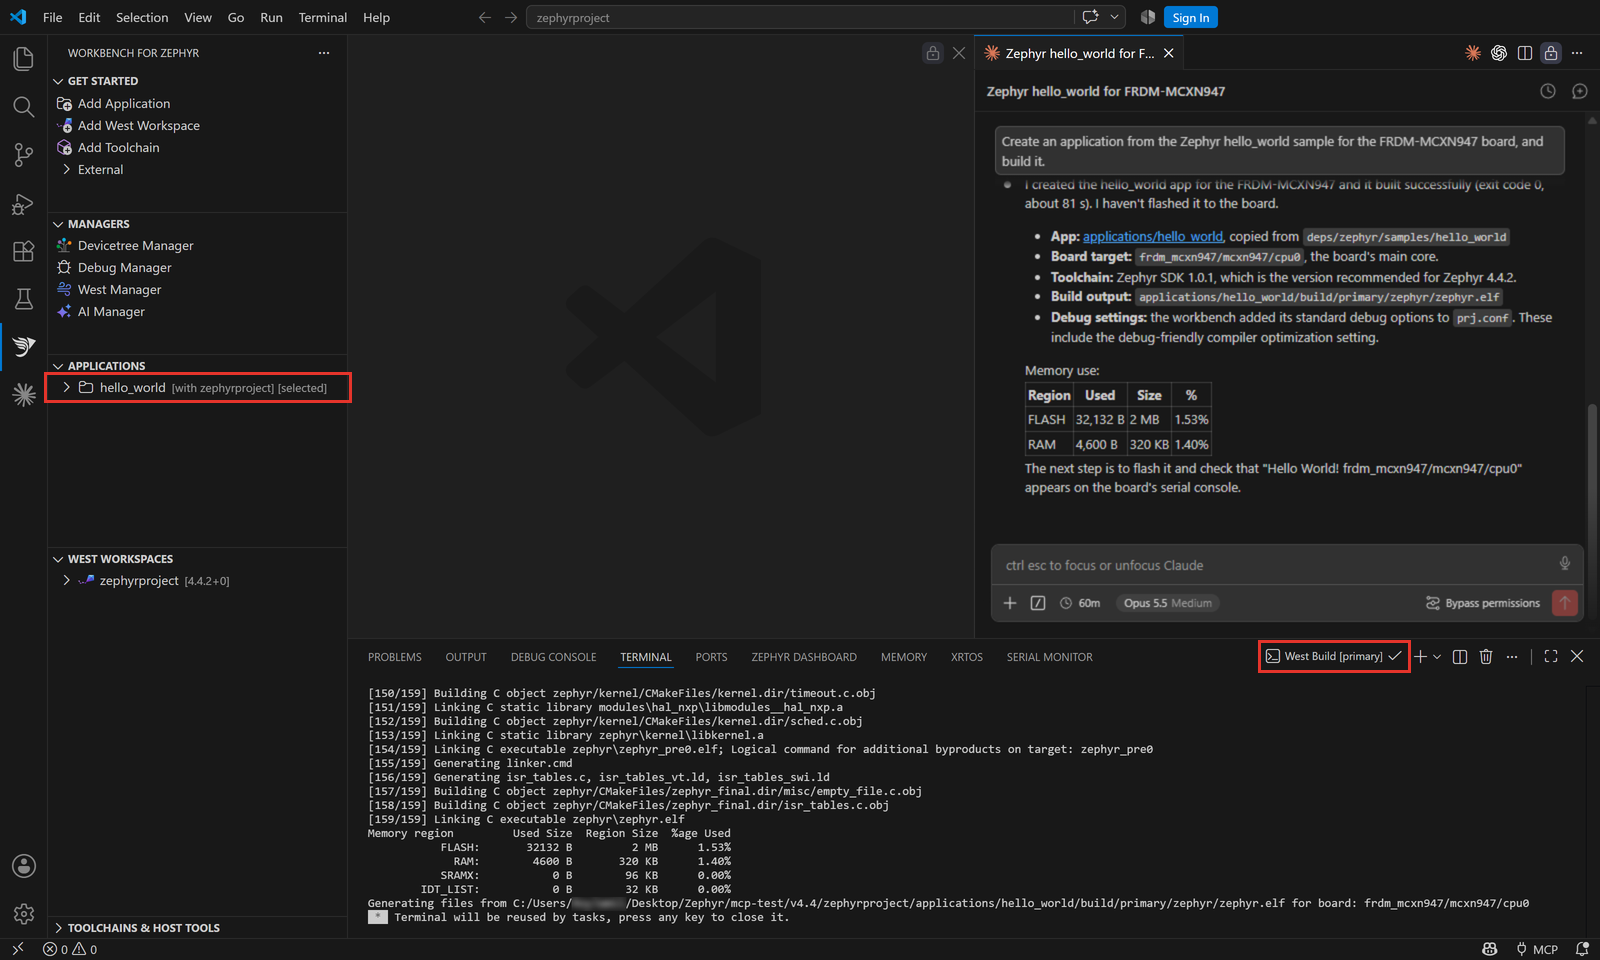Open Run and Debug view
The image size is (1600, 960).
pos(23,203)
